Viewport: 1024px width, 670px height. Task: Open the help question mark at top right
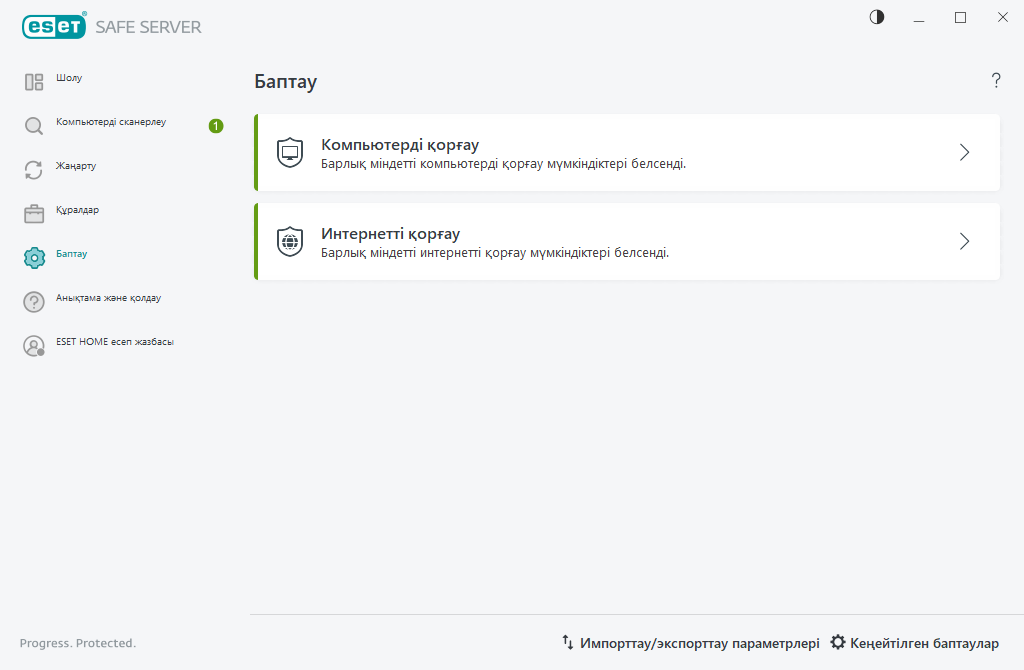[x=996, y=81]
